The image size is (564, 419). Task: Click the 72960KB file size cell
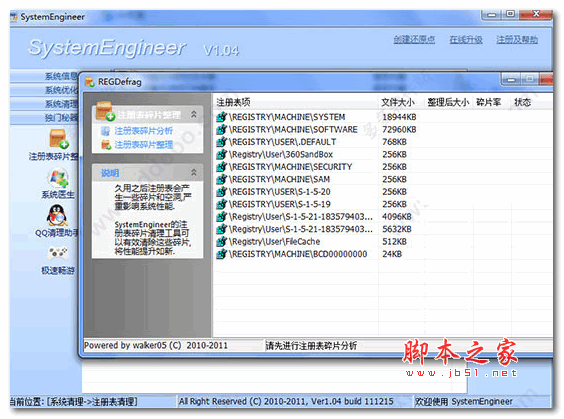click(399, 129)
